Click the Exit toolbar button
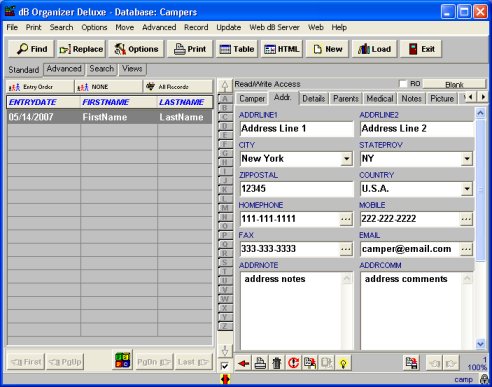 coord(421,49)
